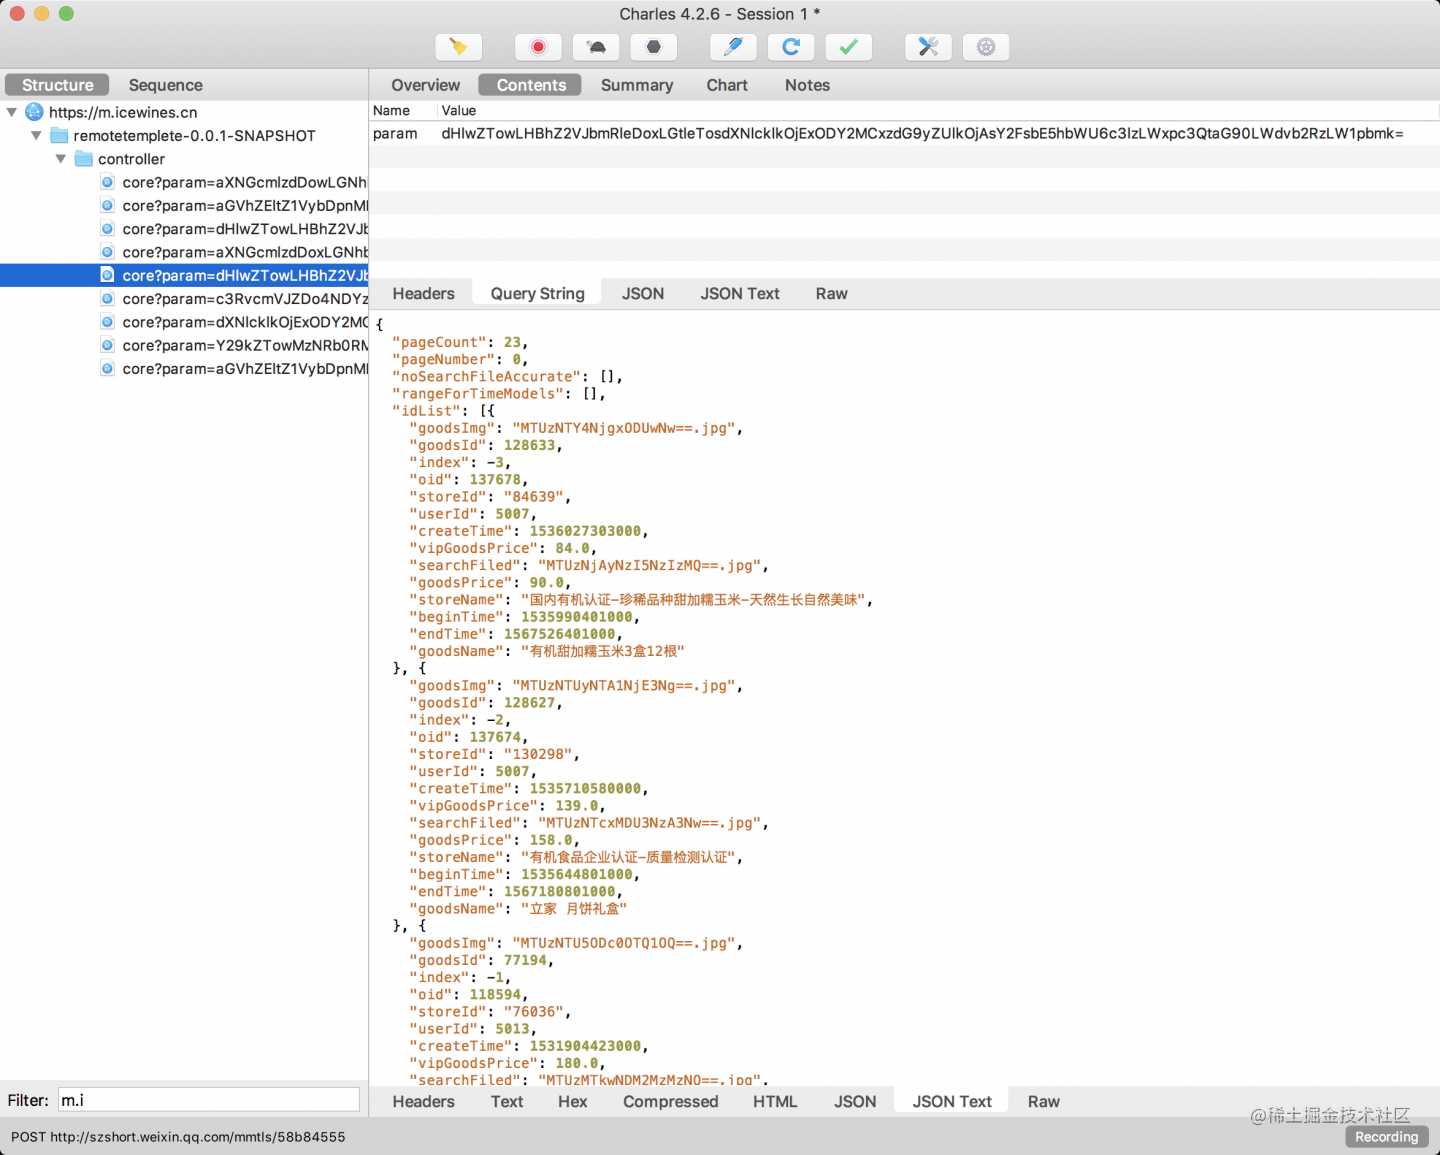Viewport: 1440px width, 1155px height.
Task: Open the response Text tab
Action: [x=507, y=1101]
